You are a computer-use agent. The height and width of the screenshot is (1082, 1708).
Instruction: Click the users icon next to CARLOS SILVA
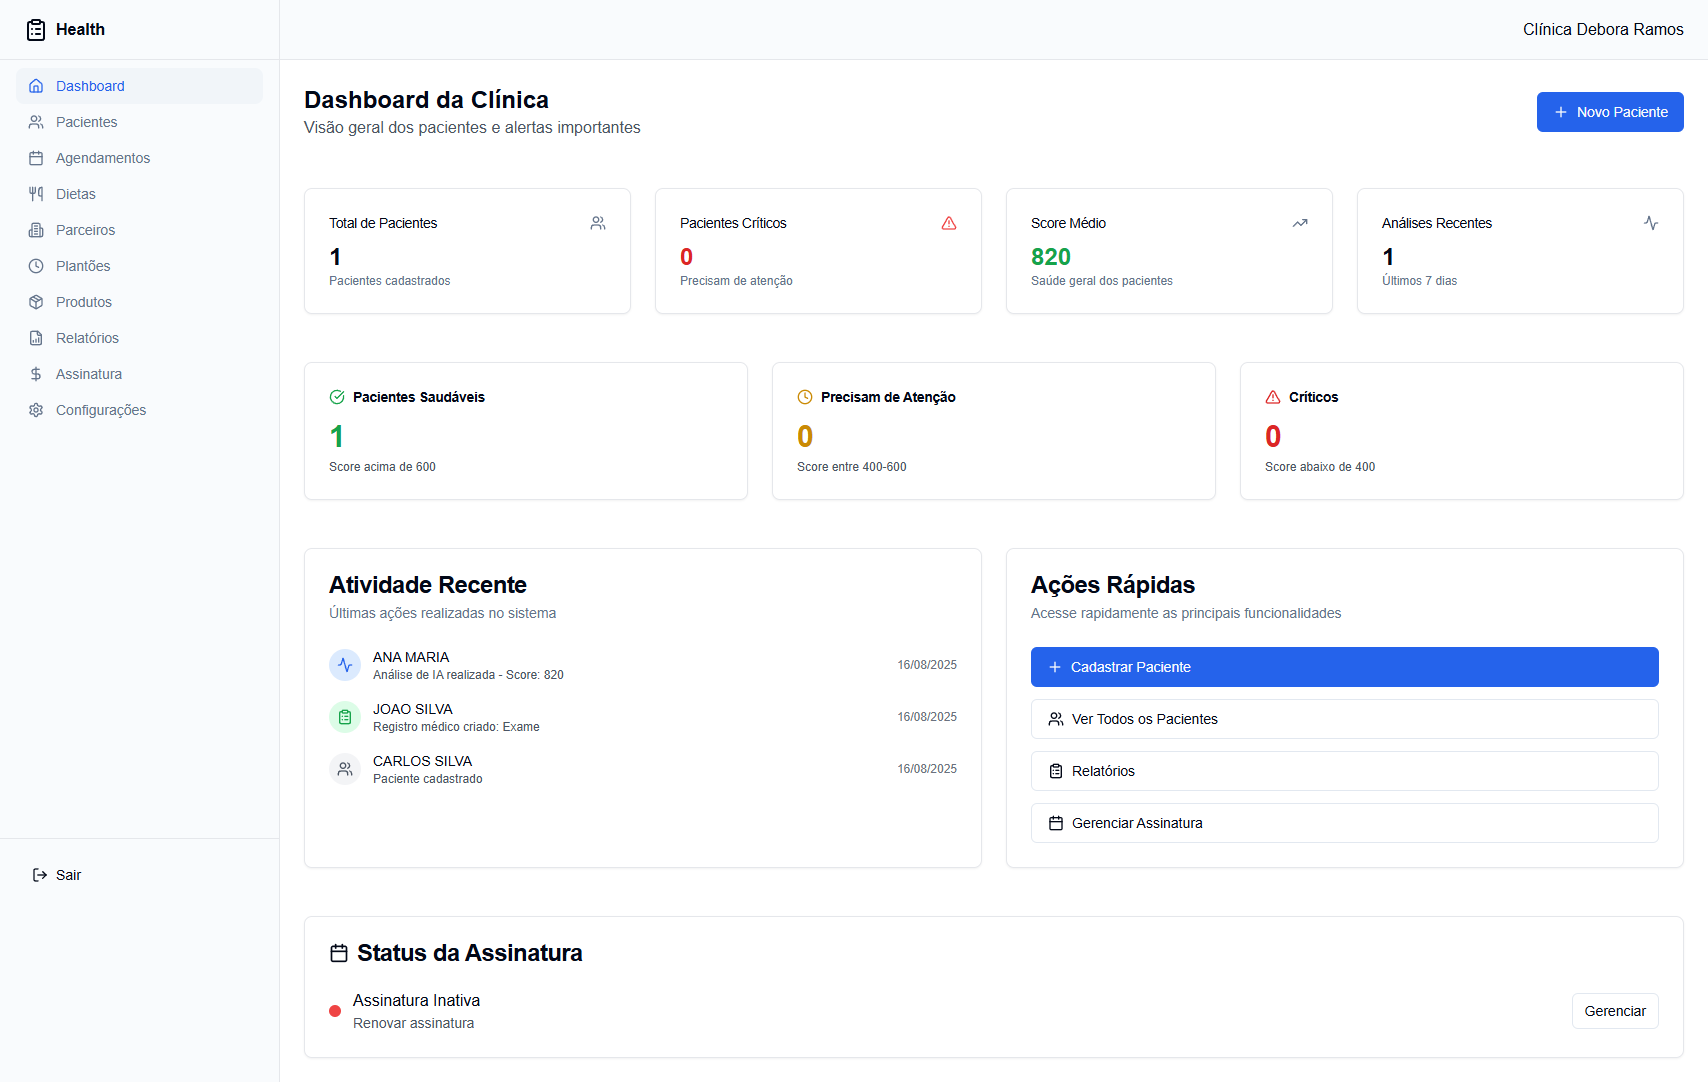click(345, 769)
